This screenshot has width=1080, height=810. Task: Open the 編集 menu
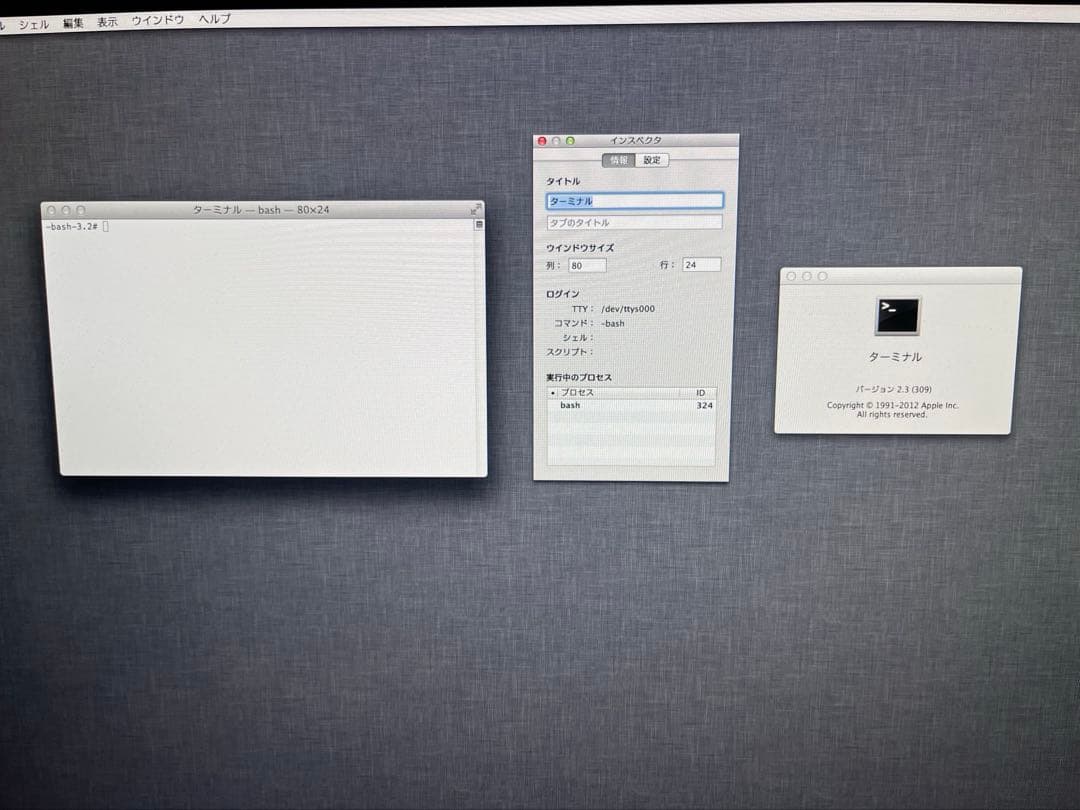(72, 21)
